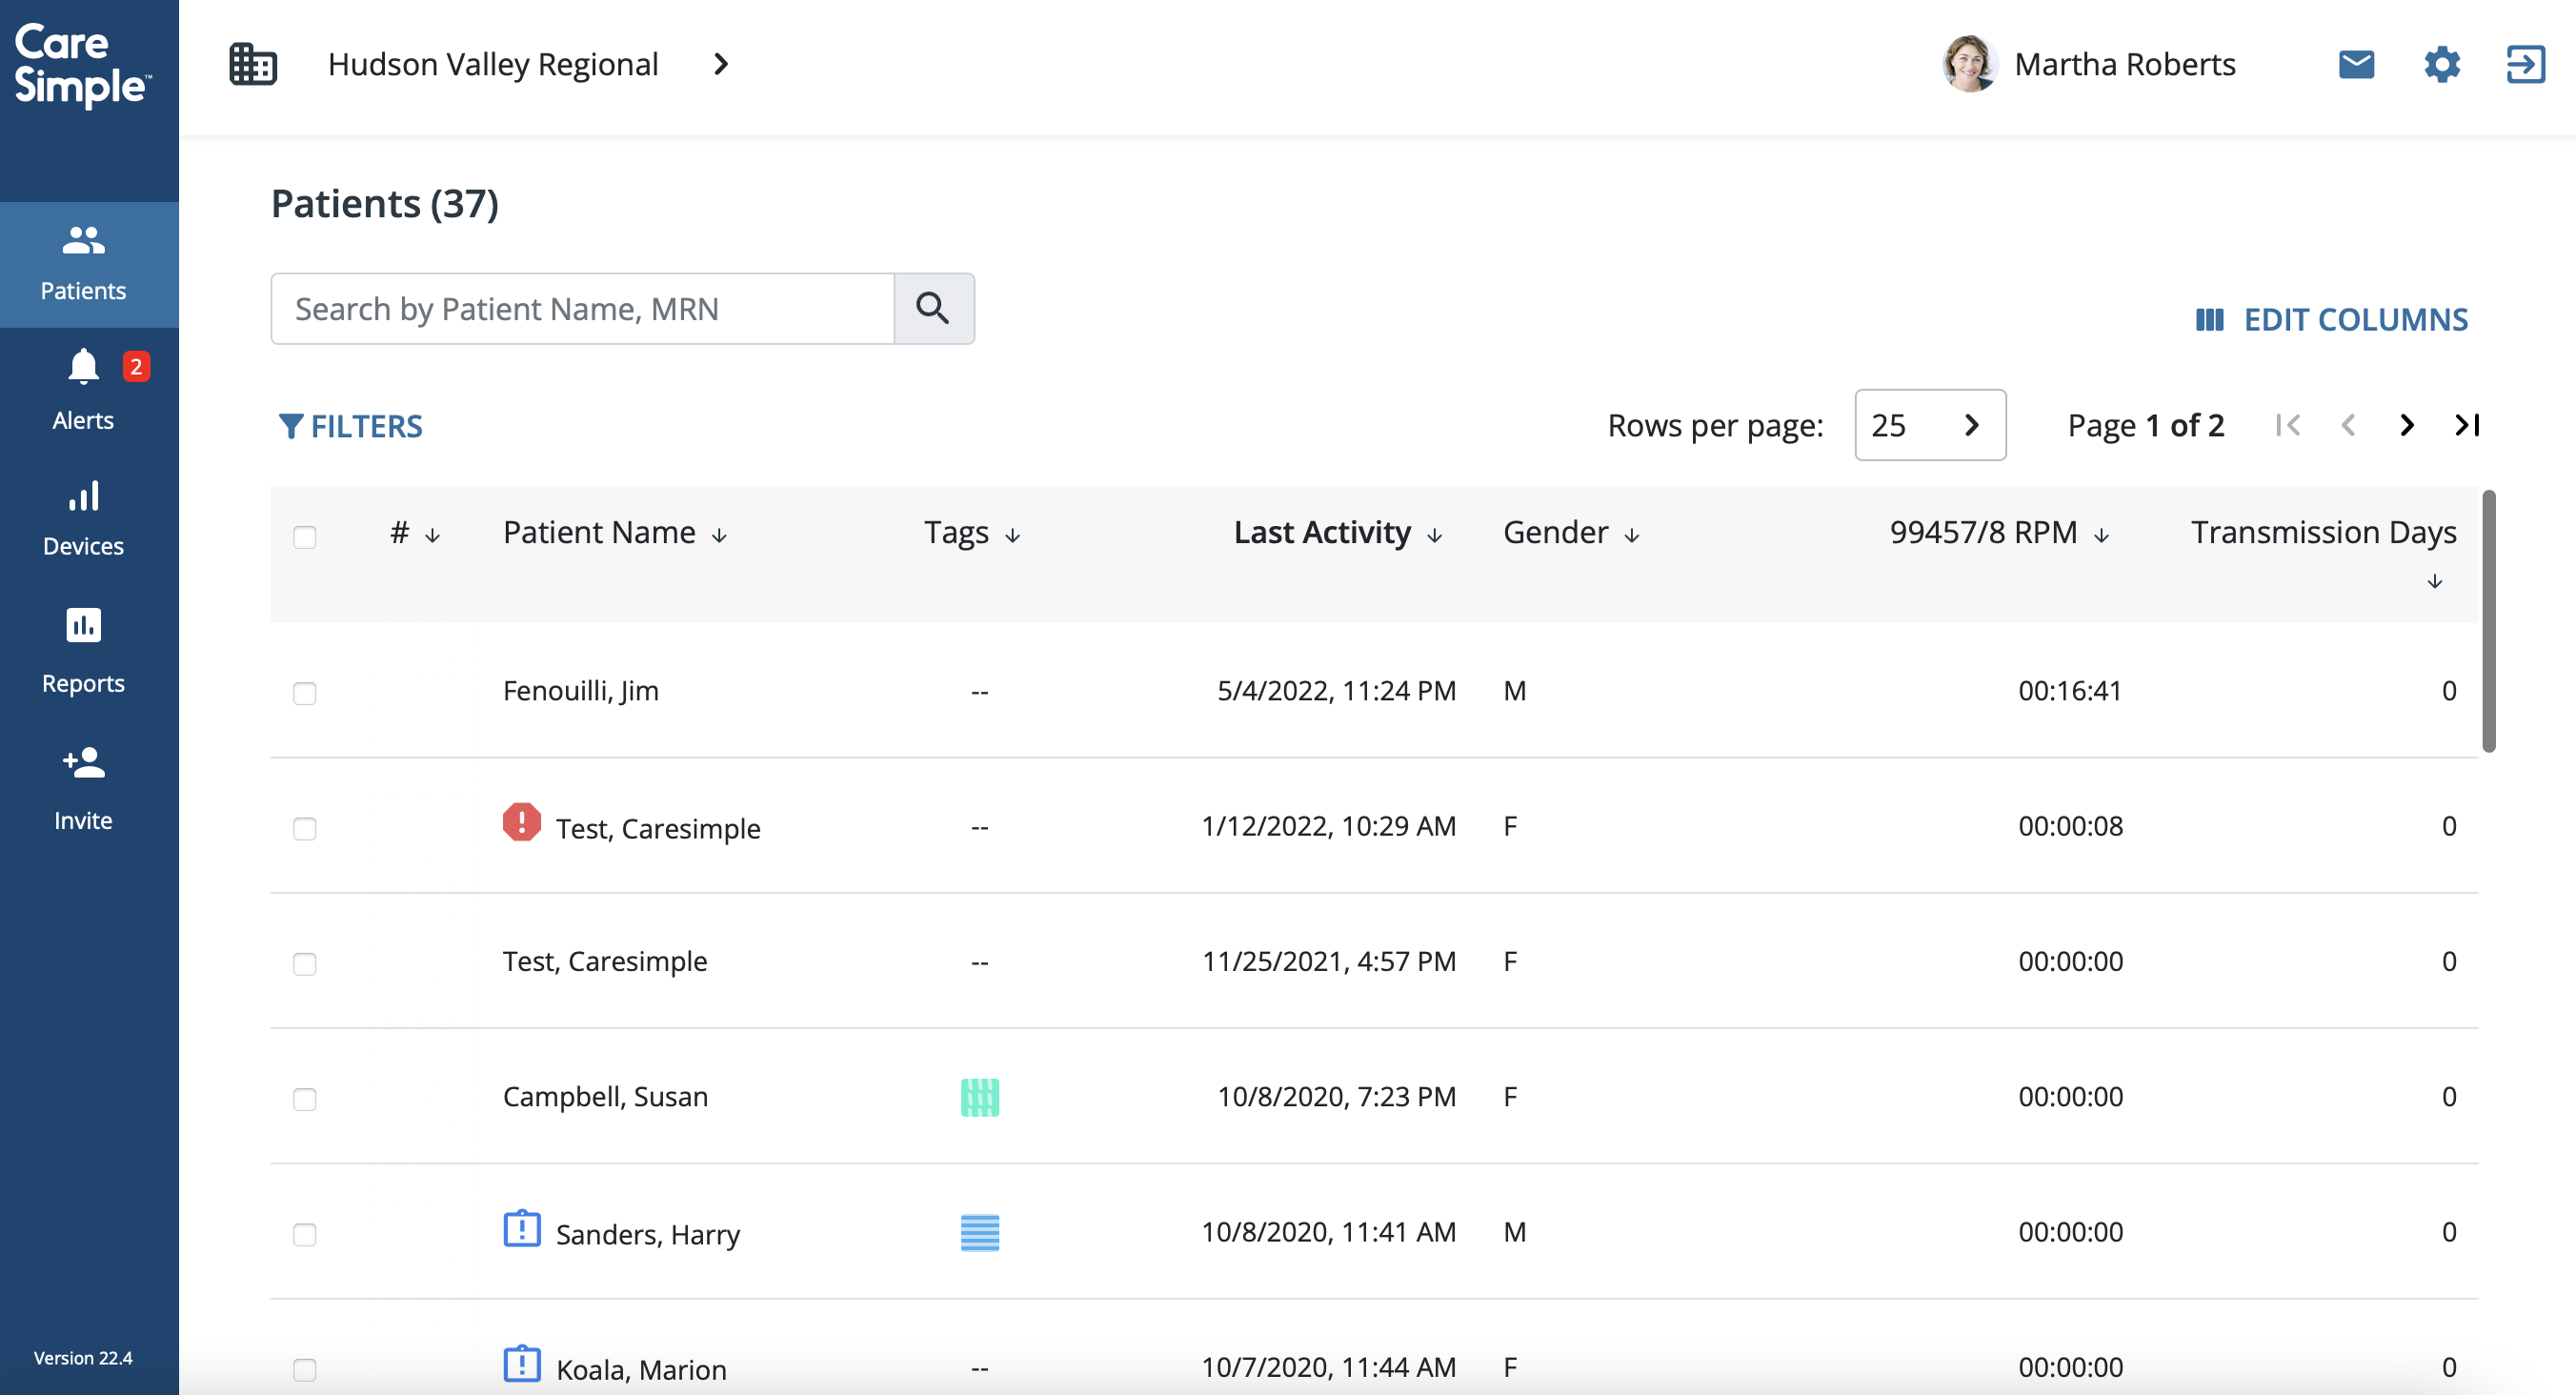2576x1395 pixels.
Task: Click Campbell, Susan green tag swatch
Action: (979, 1097)
